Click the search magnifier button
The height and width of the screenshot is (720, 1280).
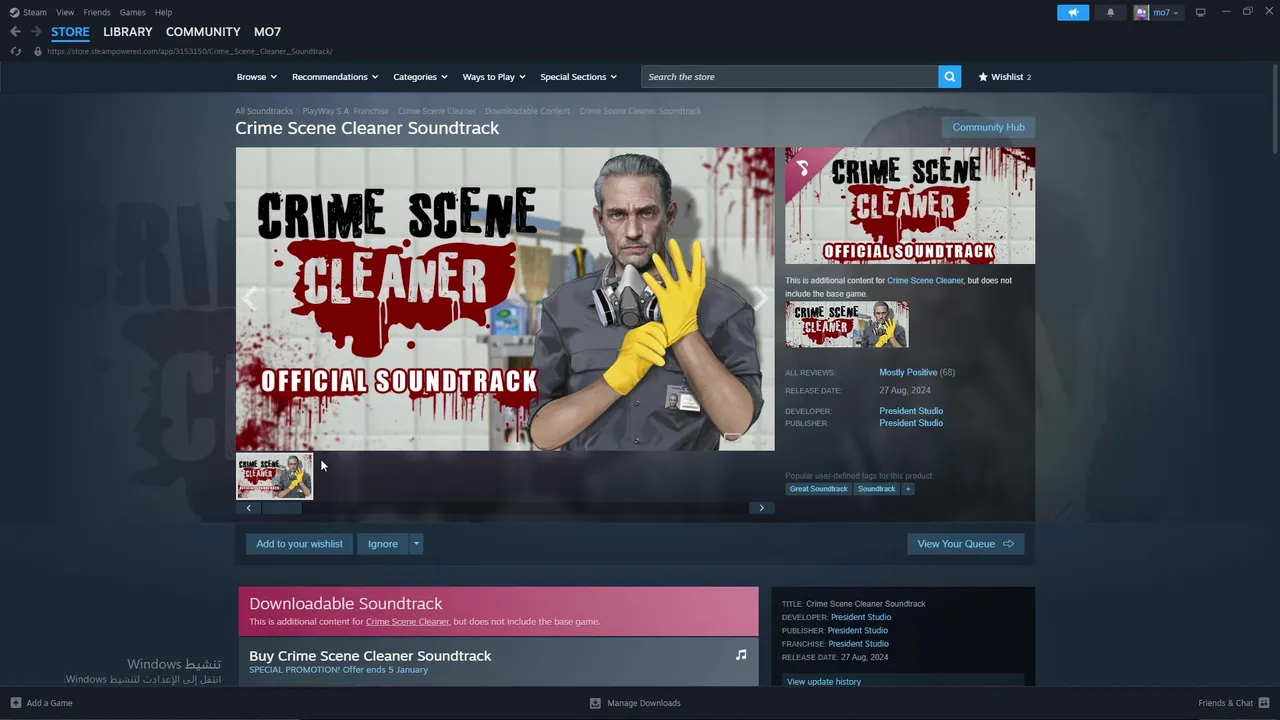click(949, 77)
